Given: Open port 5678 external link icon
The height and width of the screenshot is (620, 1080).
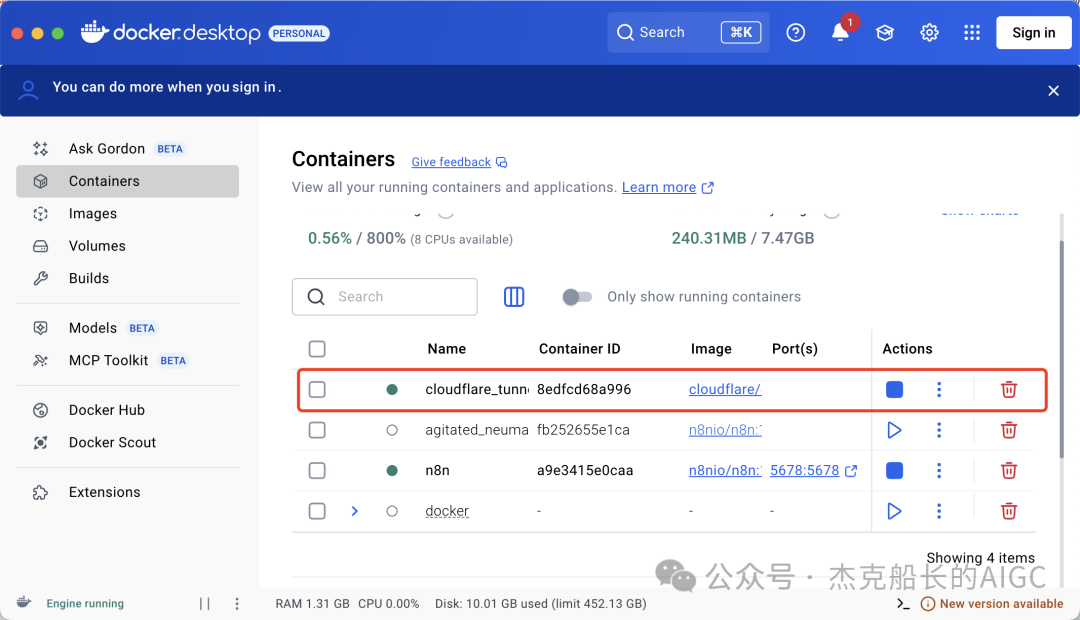Looking at the screenshot, I should pyautogui.click(x=851, y=471).
